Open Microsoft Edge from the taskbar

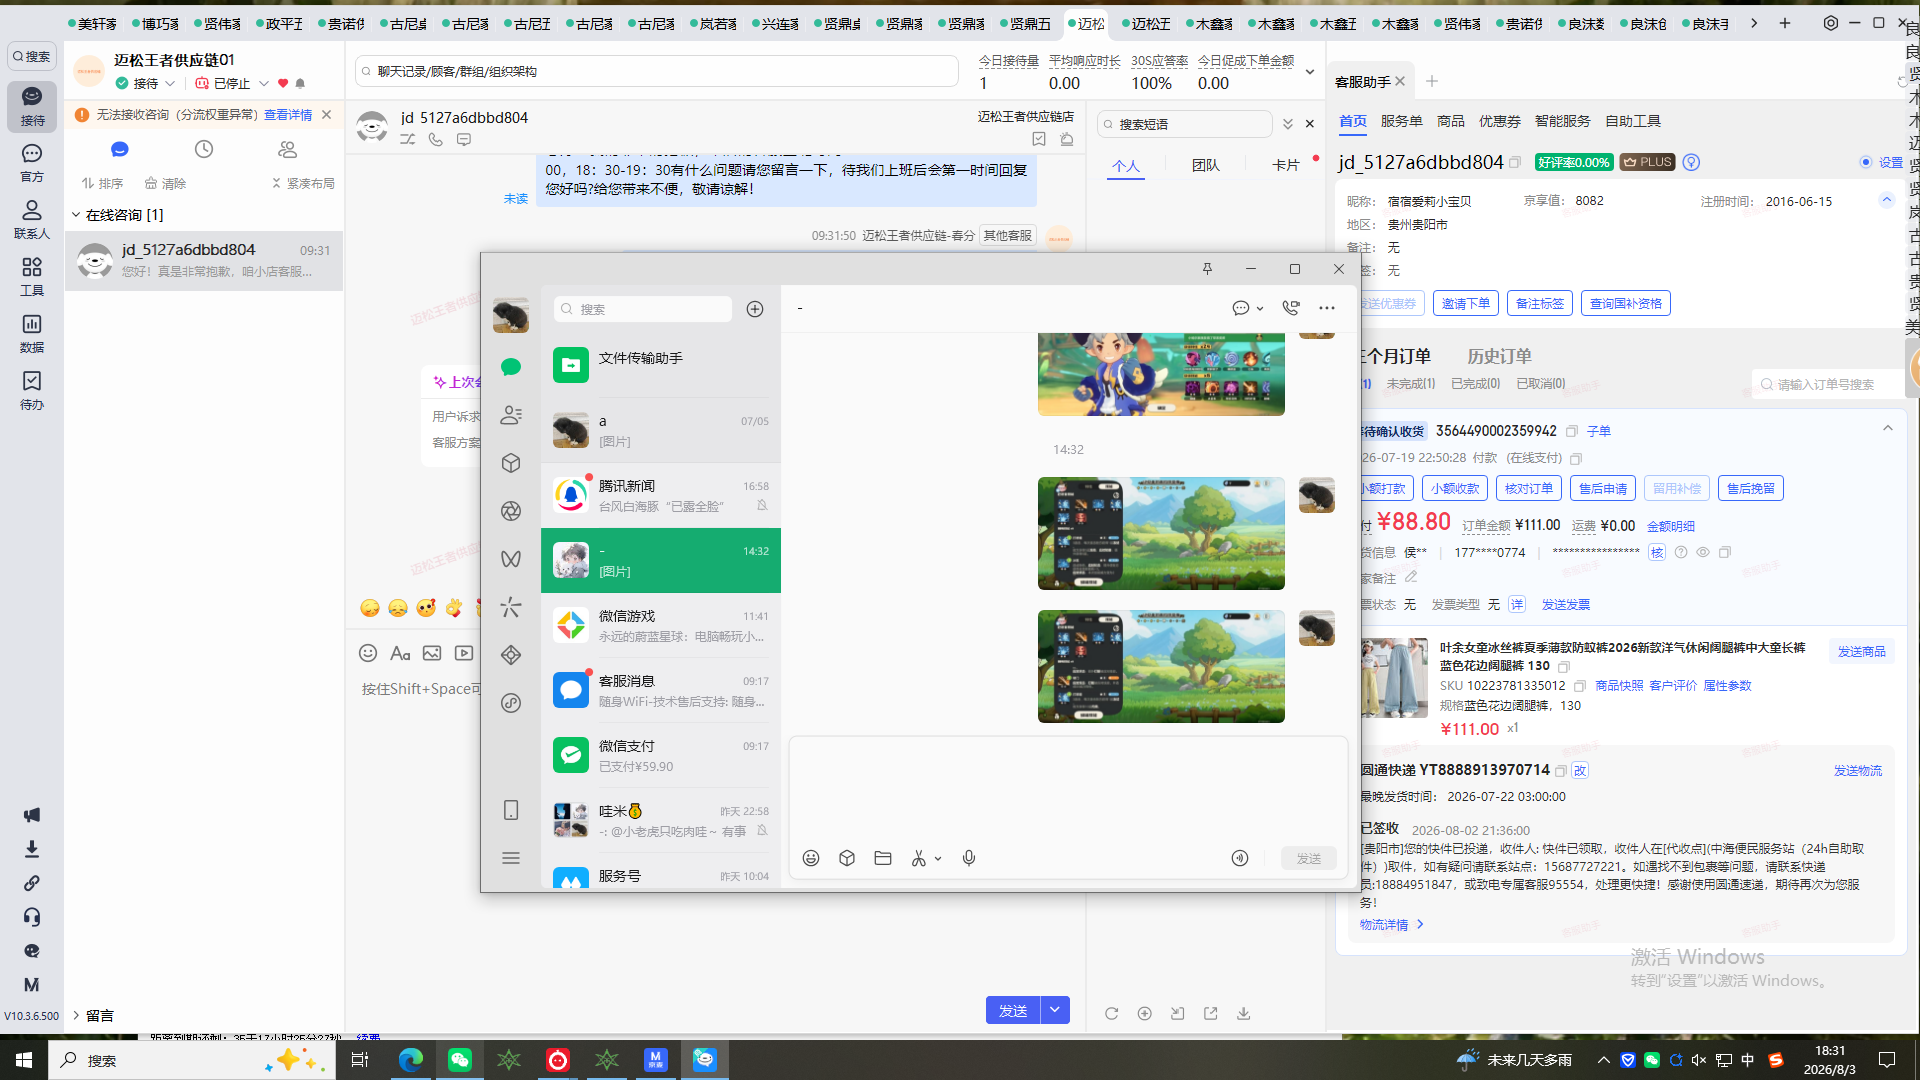click(x=411, y=1060)
